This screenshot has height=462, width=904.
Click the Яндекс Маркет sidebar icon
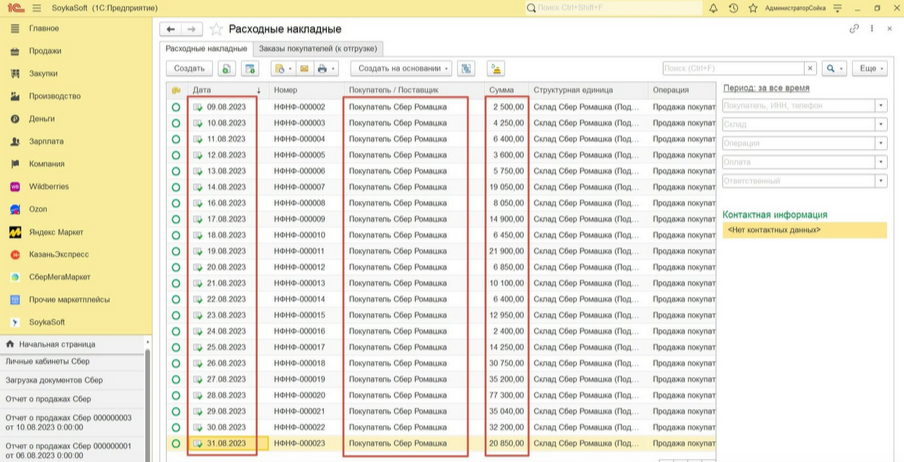tap(16, 232)
